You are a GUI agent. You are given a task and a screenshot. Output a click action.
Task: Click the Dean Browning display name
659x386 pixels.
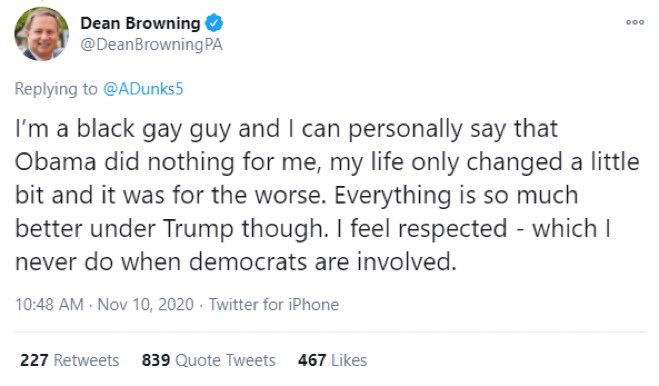(140, 23)
